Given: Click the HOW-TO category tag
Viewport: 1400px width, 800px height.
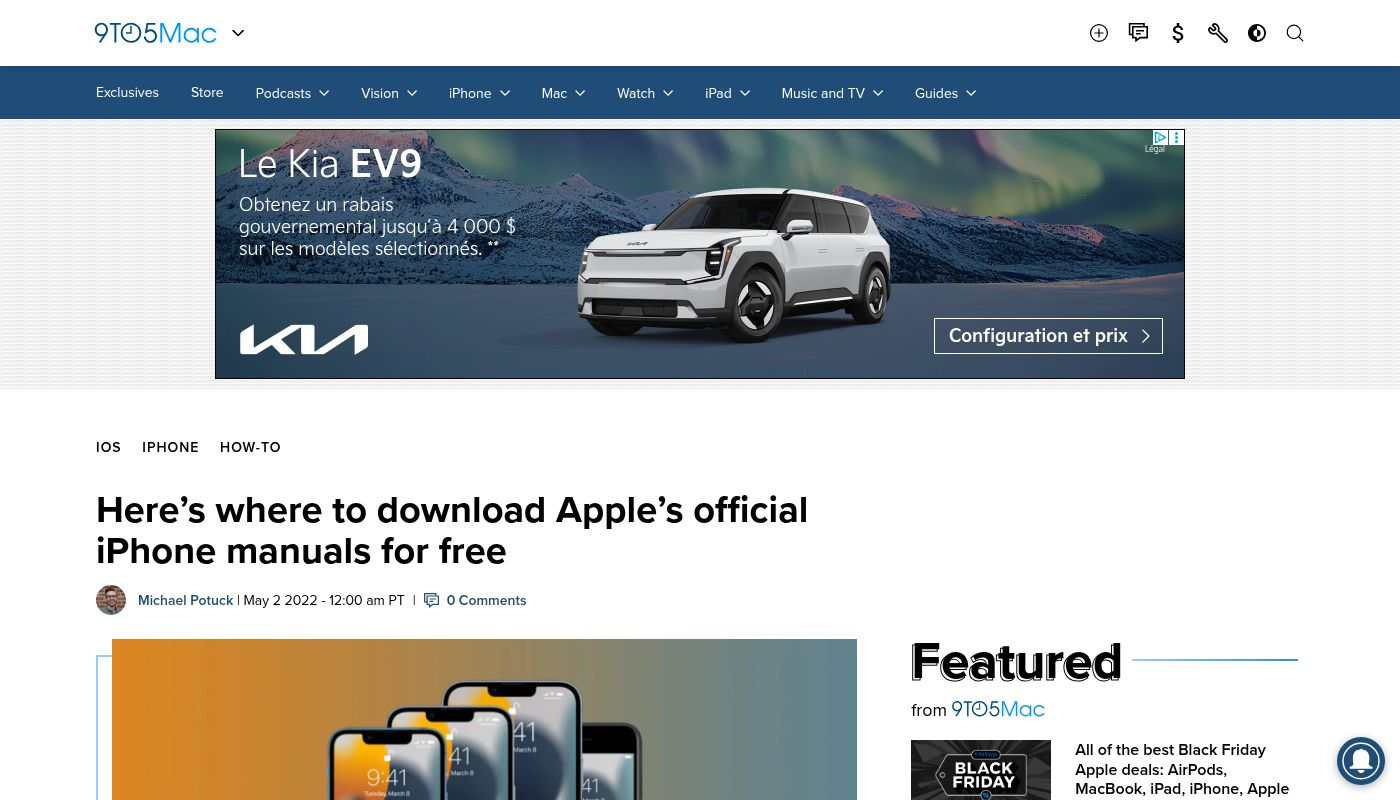Looking at the screenshot, I should pyautogui.click(x=250, y=447).
